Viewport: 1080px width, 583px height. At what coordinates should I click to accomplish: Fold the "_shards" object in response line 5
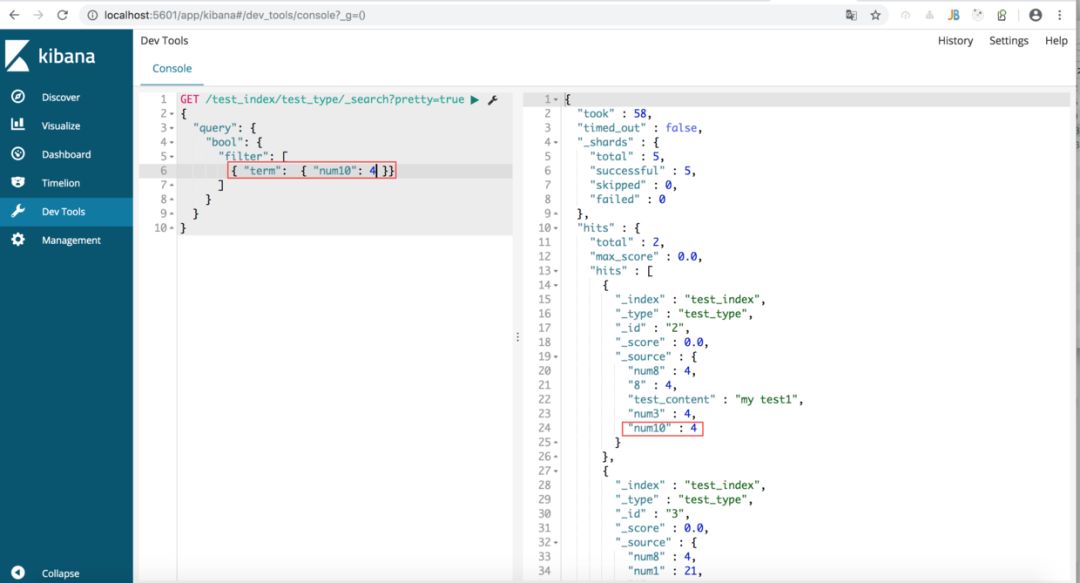click(556, 142)
